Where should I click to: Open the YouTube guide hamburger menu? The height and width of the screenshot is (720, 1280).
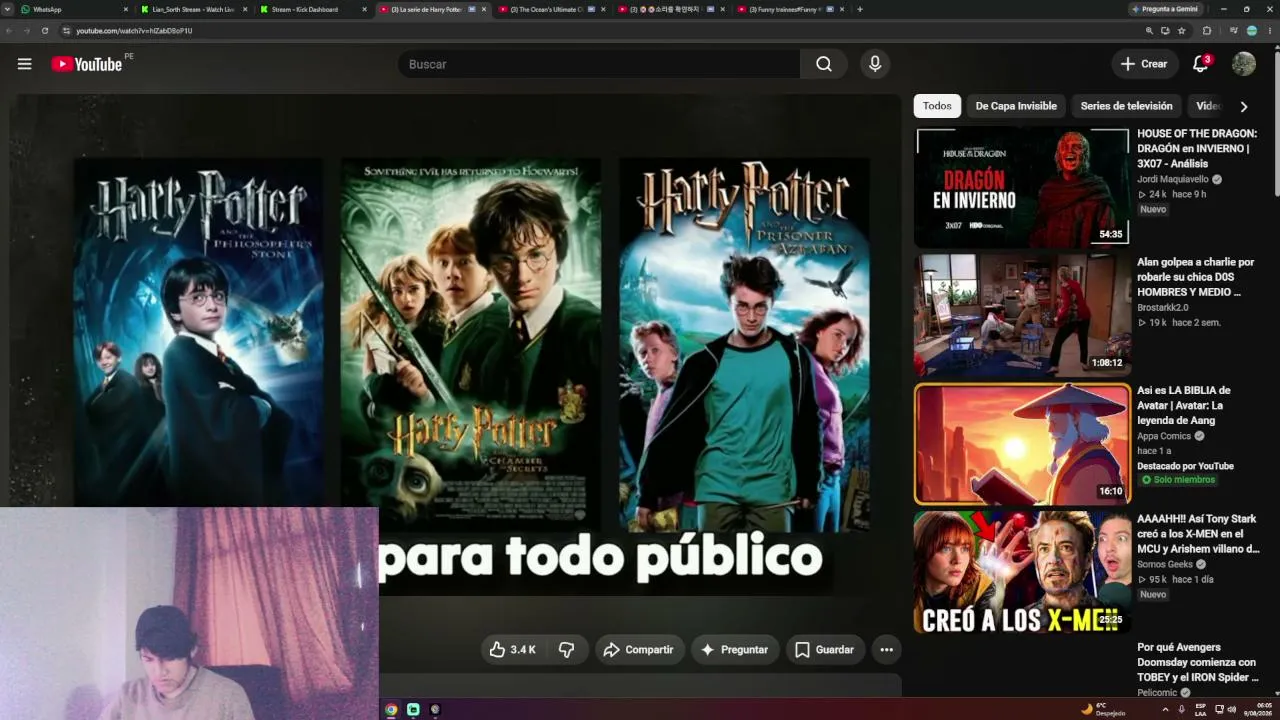[24, 64]
